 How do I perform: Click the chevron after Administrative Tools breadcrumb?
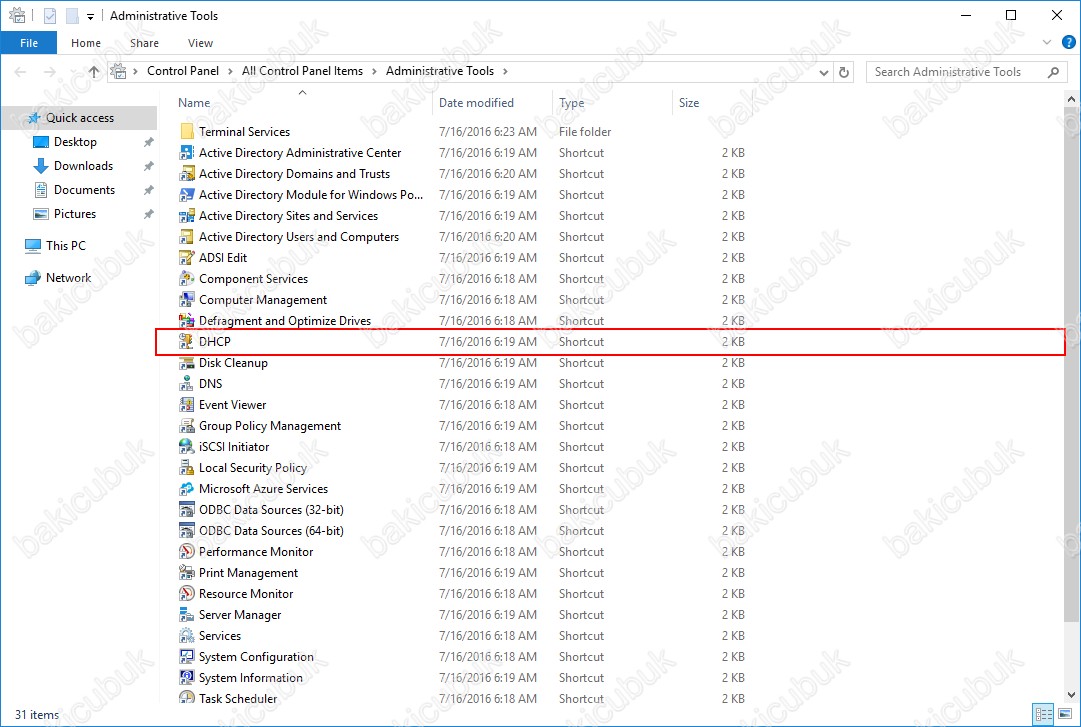click(505, 71)
